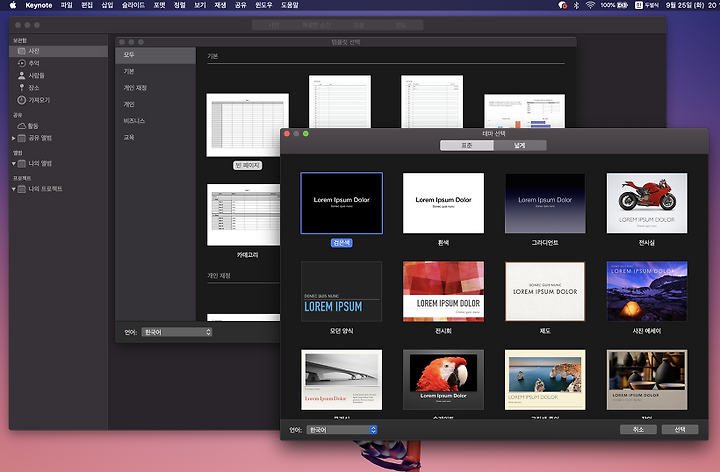Open the 편집 menu
Image resolution: width=720 pixels, height=472 pixels.
pos(87,5)
